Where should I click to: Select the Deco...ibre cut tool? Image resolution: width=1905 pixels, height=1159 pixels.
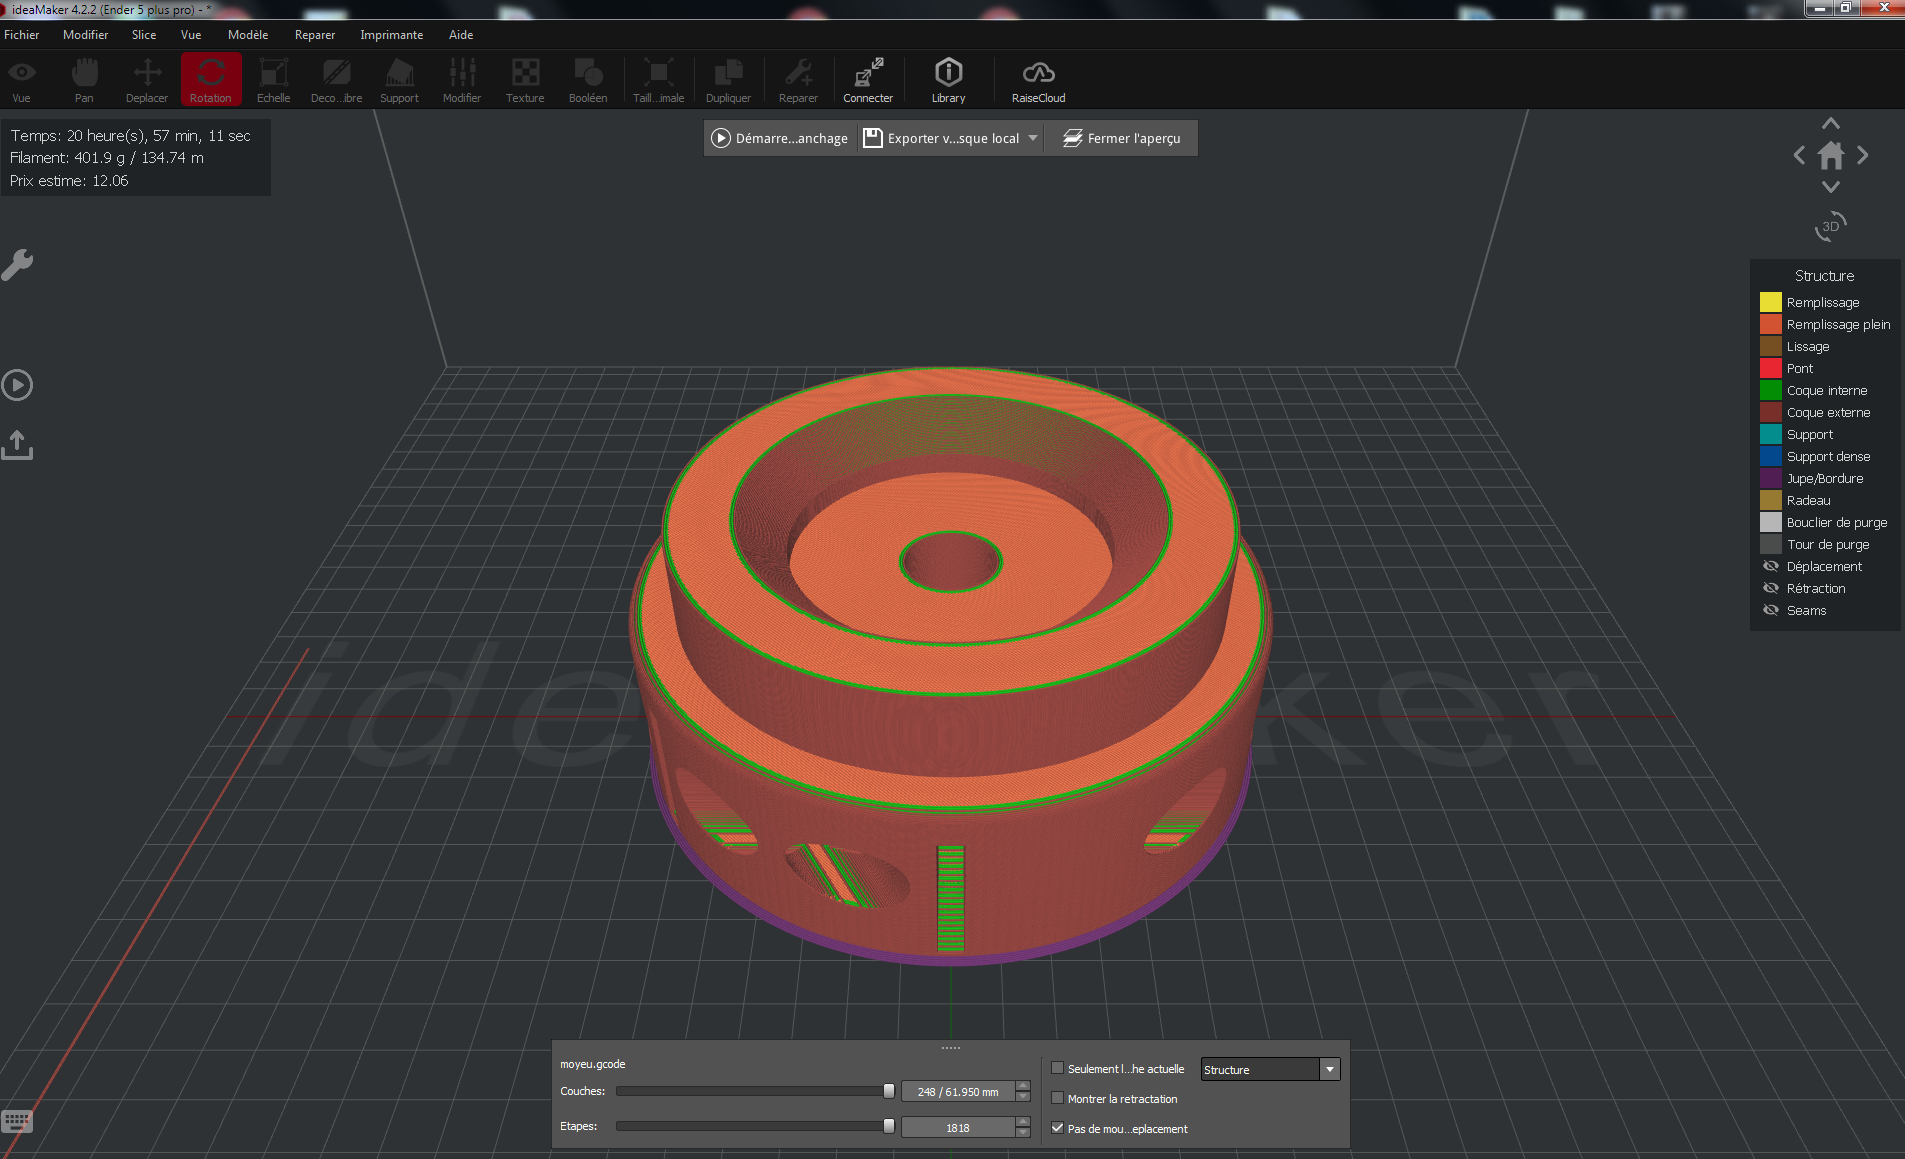(336, 79)
